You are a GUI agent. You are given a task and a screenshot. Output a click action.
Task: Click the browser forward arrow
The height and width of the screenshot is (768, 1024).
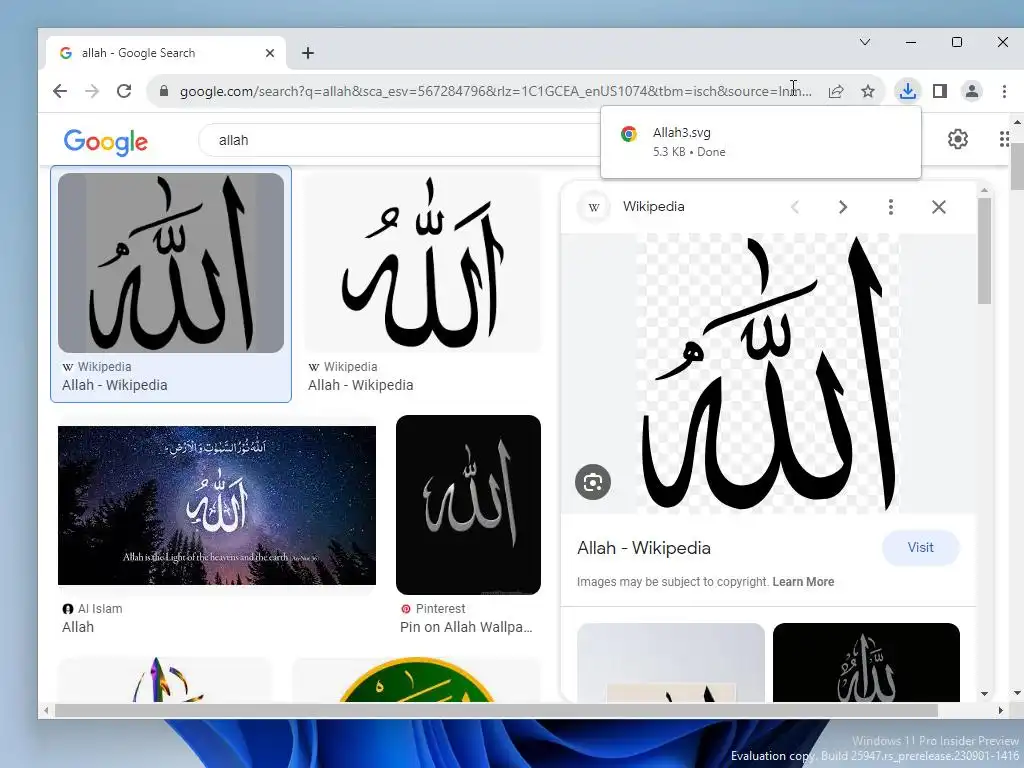pos(92,91)
